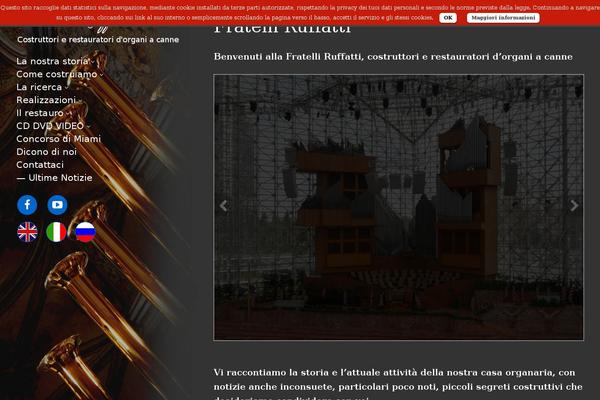This screenshot has width=600, height=400.
Task: Open La ricerca menu item
Action: pos(39,87)
